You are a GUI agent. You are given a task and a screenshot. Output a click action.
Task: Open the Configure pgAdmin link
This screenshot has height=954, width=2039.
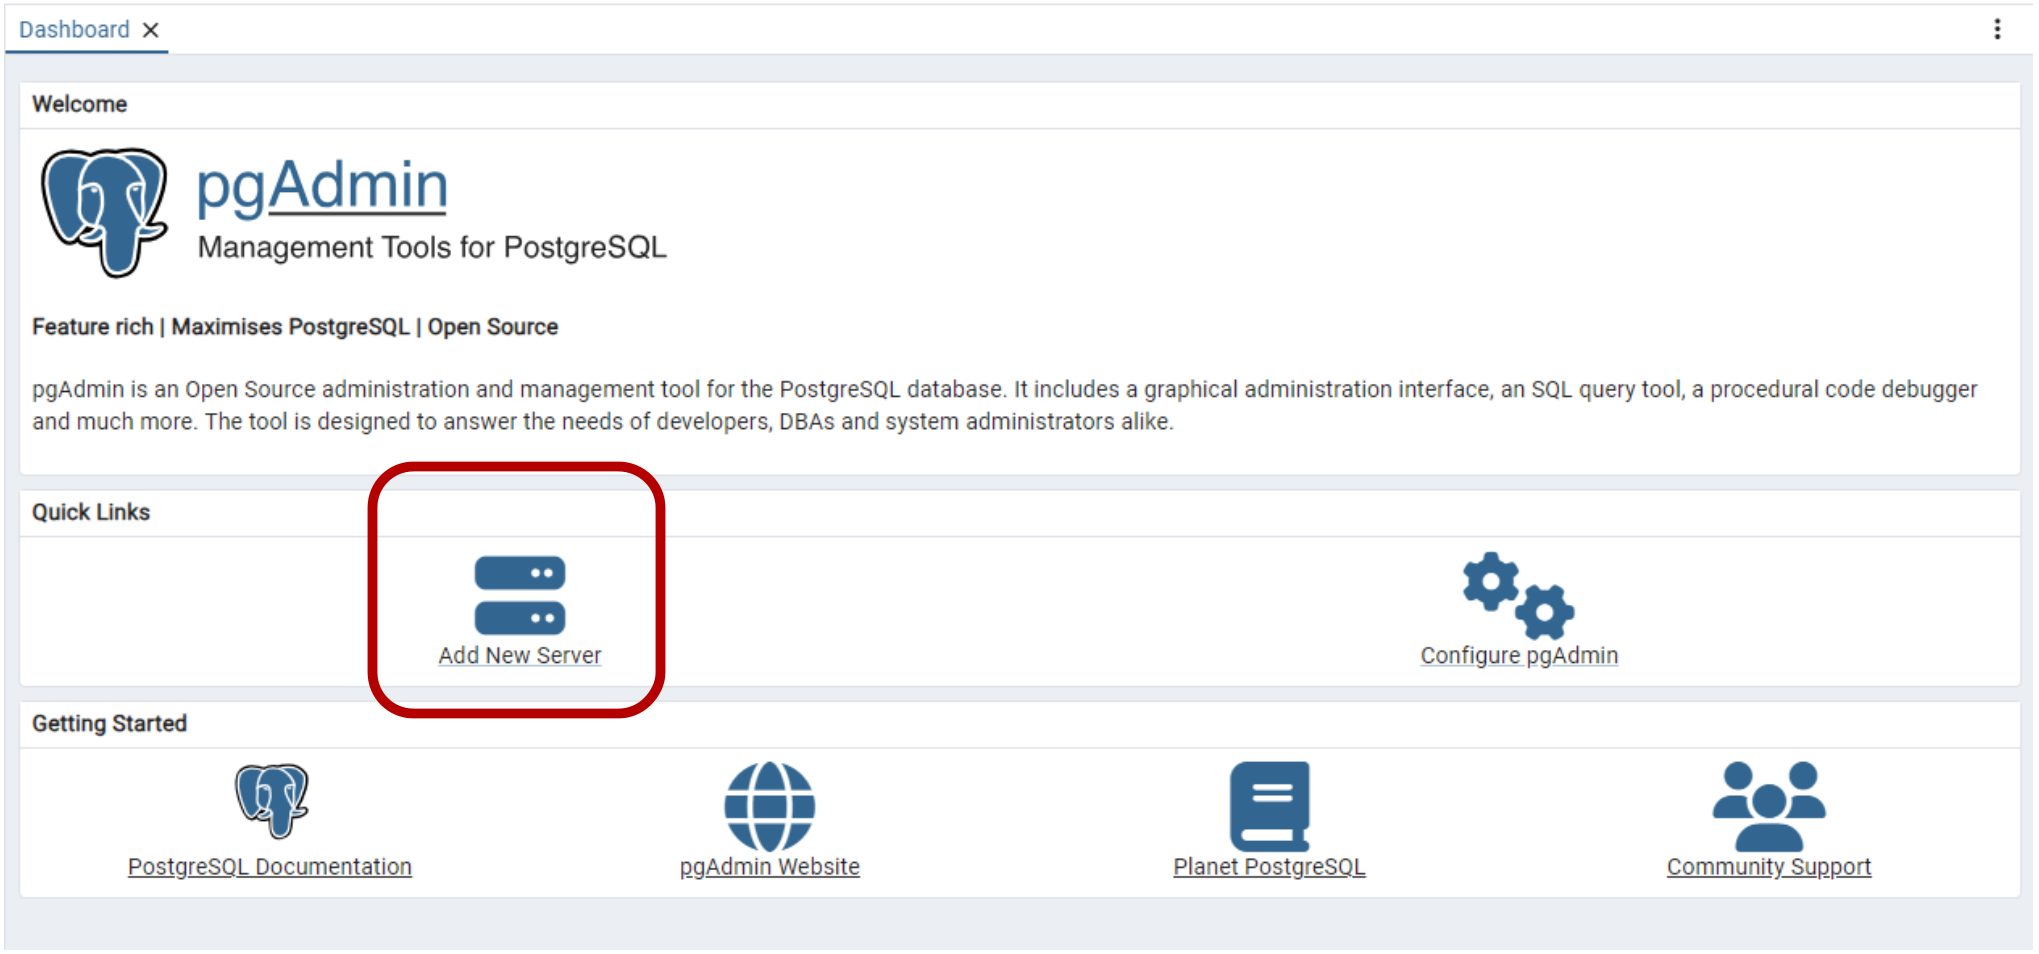pyautogui.click(x=1519, y=655)
